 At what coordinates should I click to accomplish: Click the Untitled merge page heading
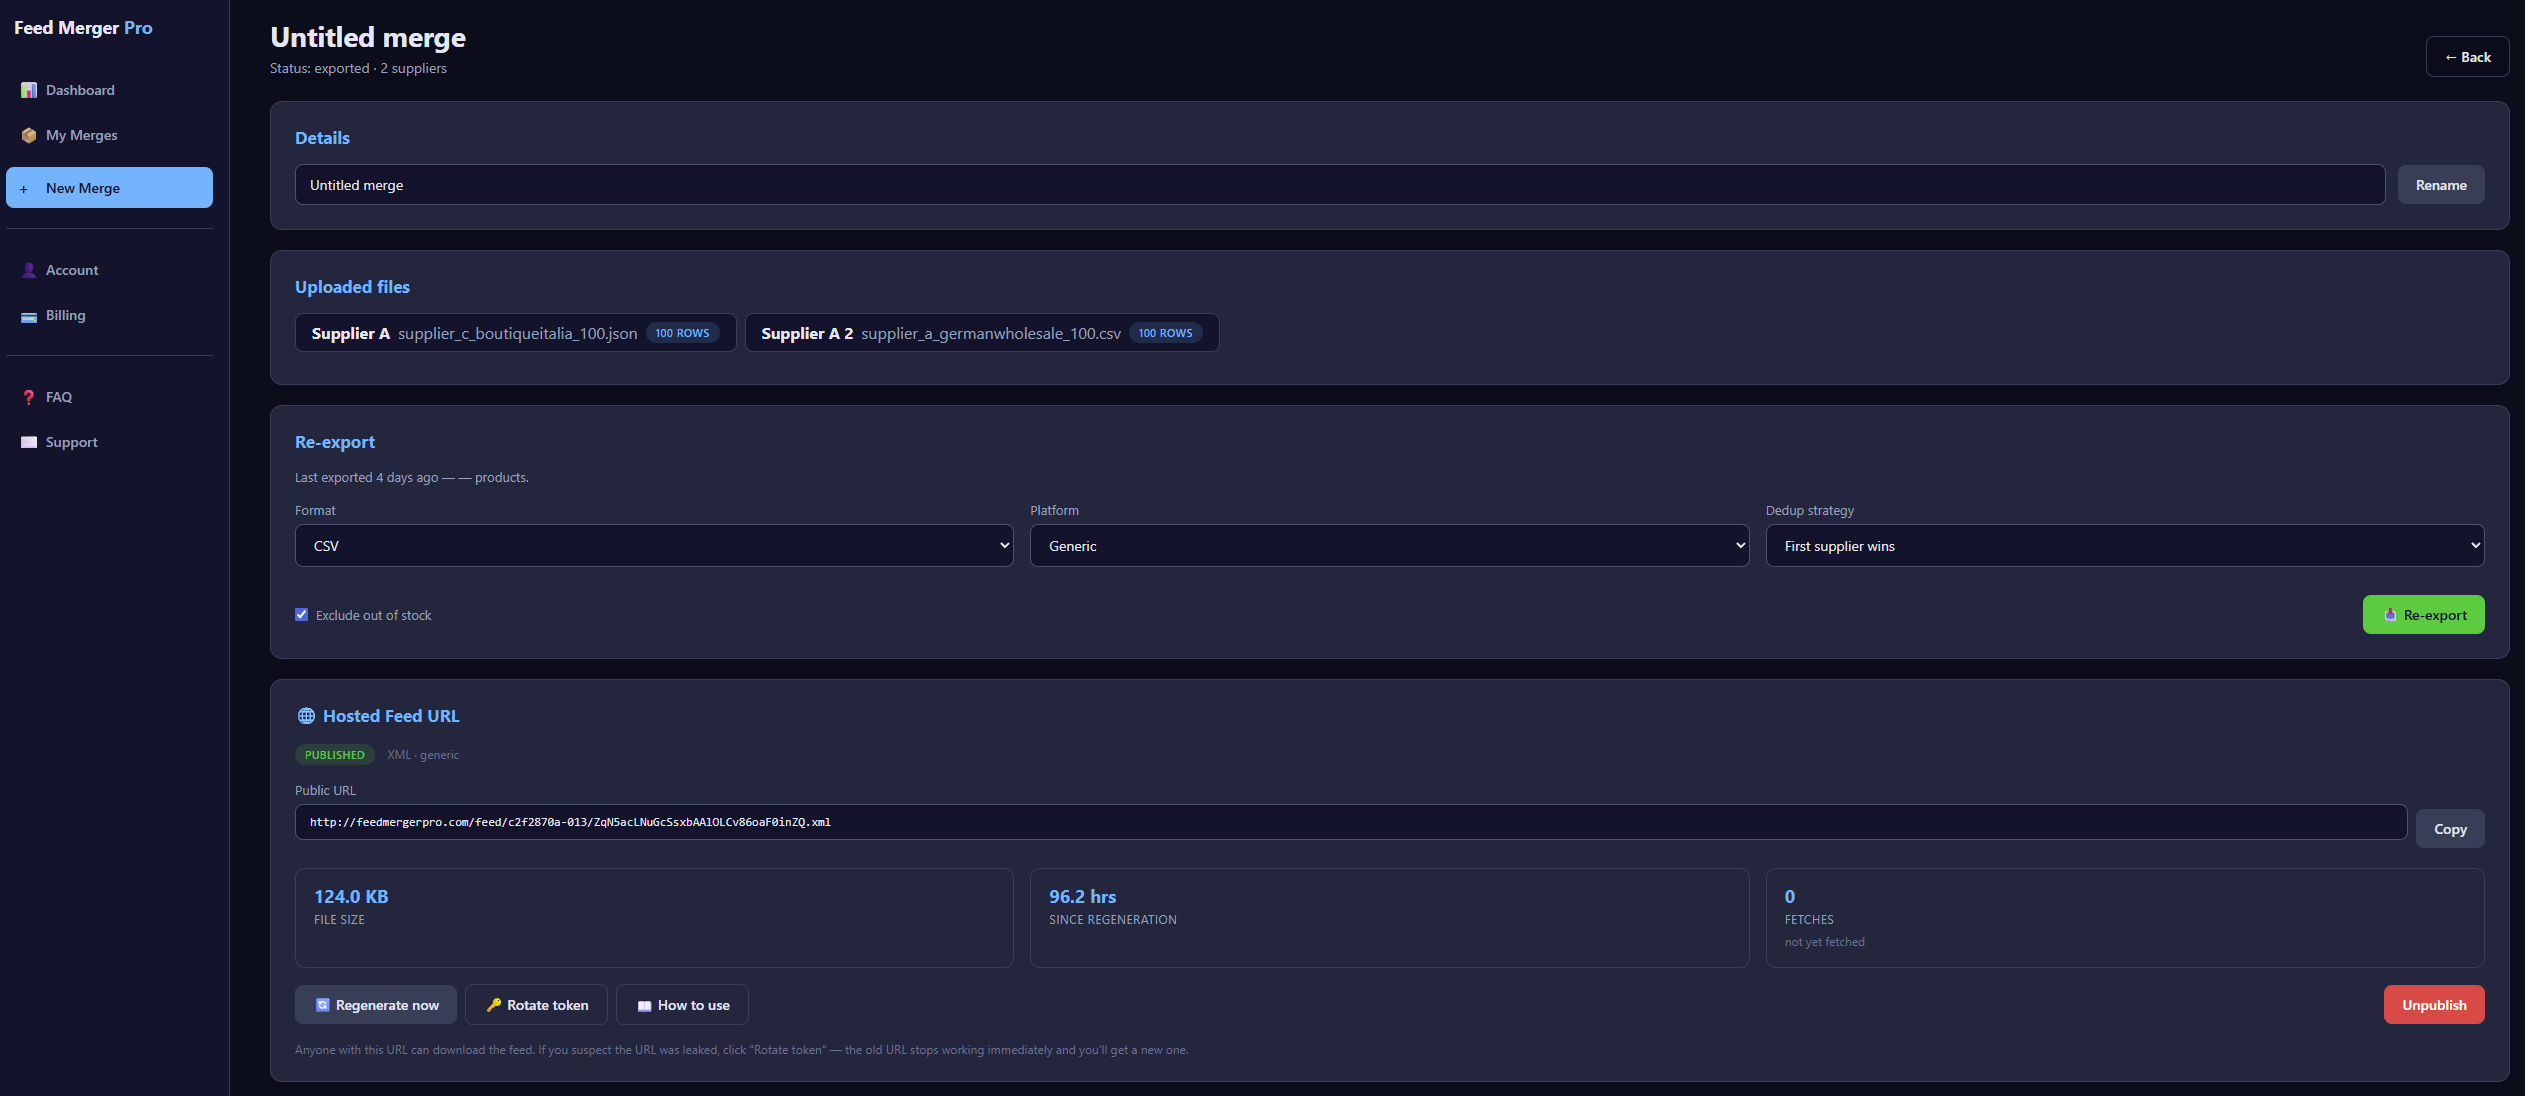coord(368,37)
